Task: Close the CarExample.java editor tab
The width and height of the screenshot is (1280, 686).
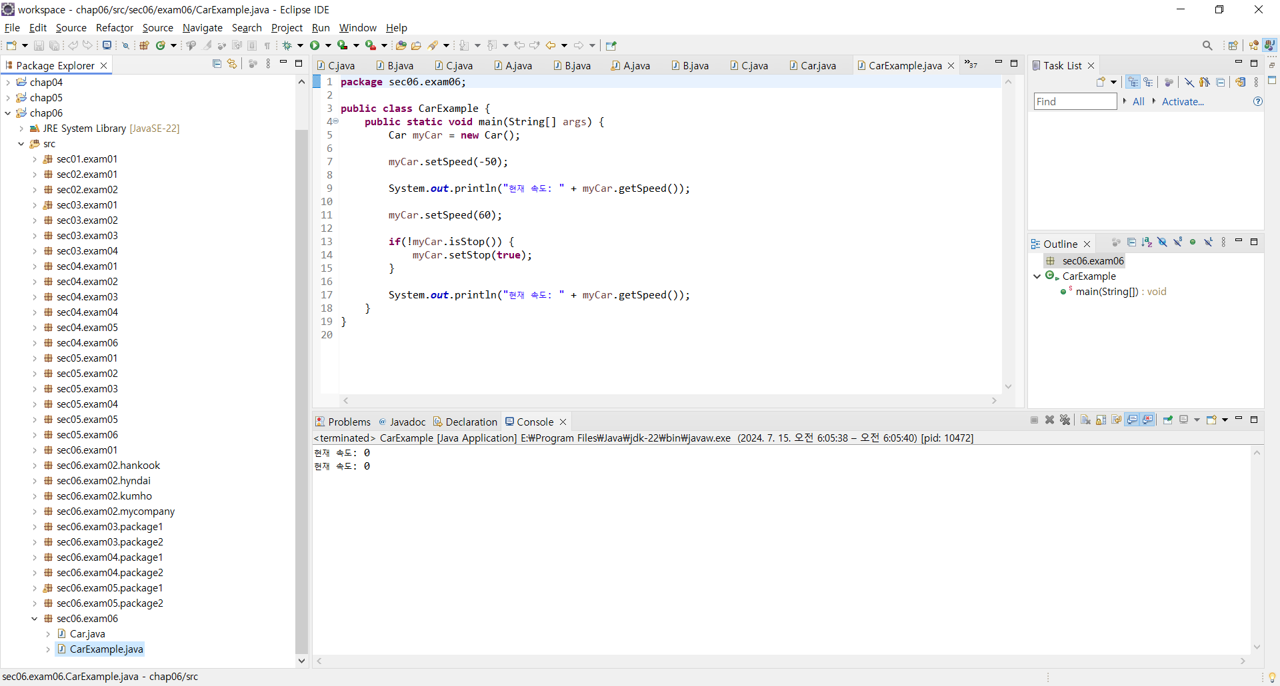Action: 951,65
